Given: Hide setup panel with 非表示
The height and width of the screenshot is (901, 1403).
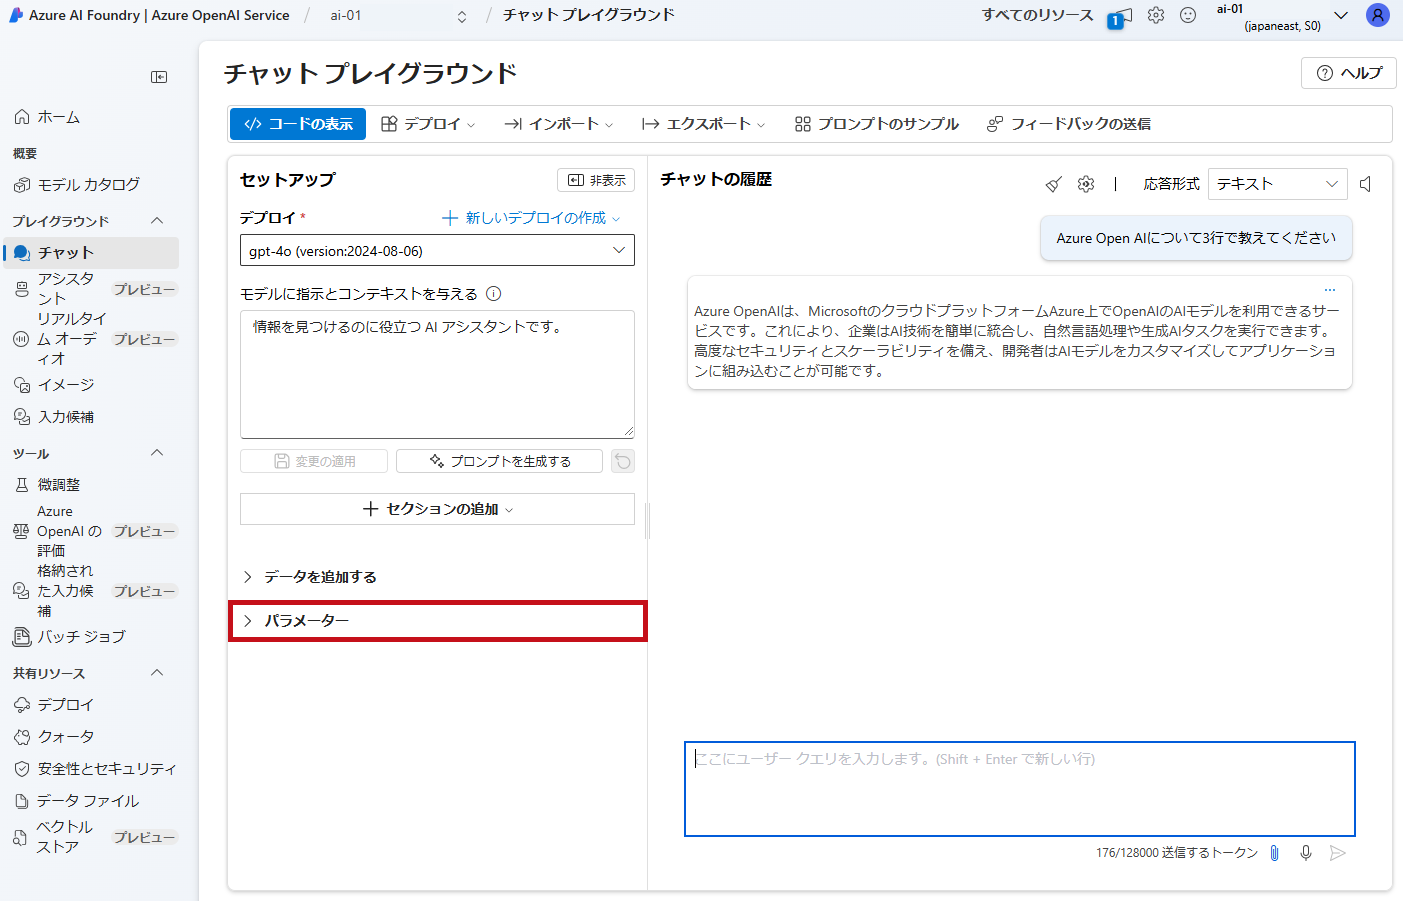Looking at the screenshot, I should (x=596, y=180).
